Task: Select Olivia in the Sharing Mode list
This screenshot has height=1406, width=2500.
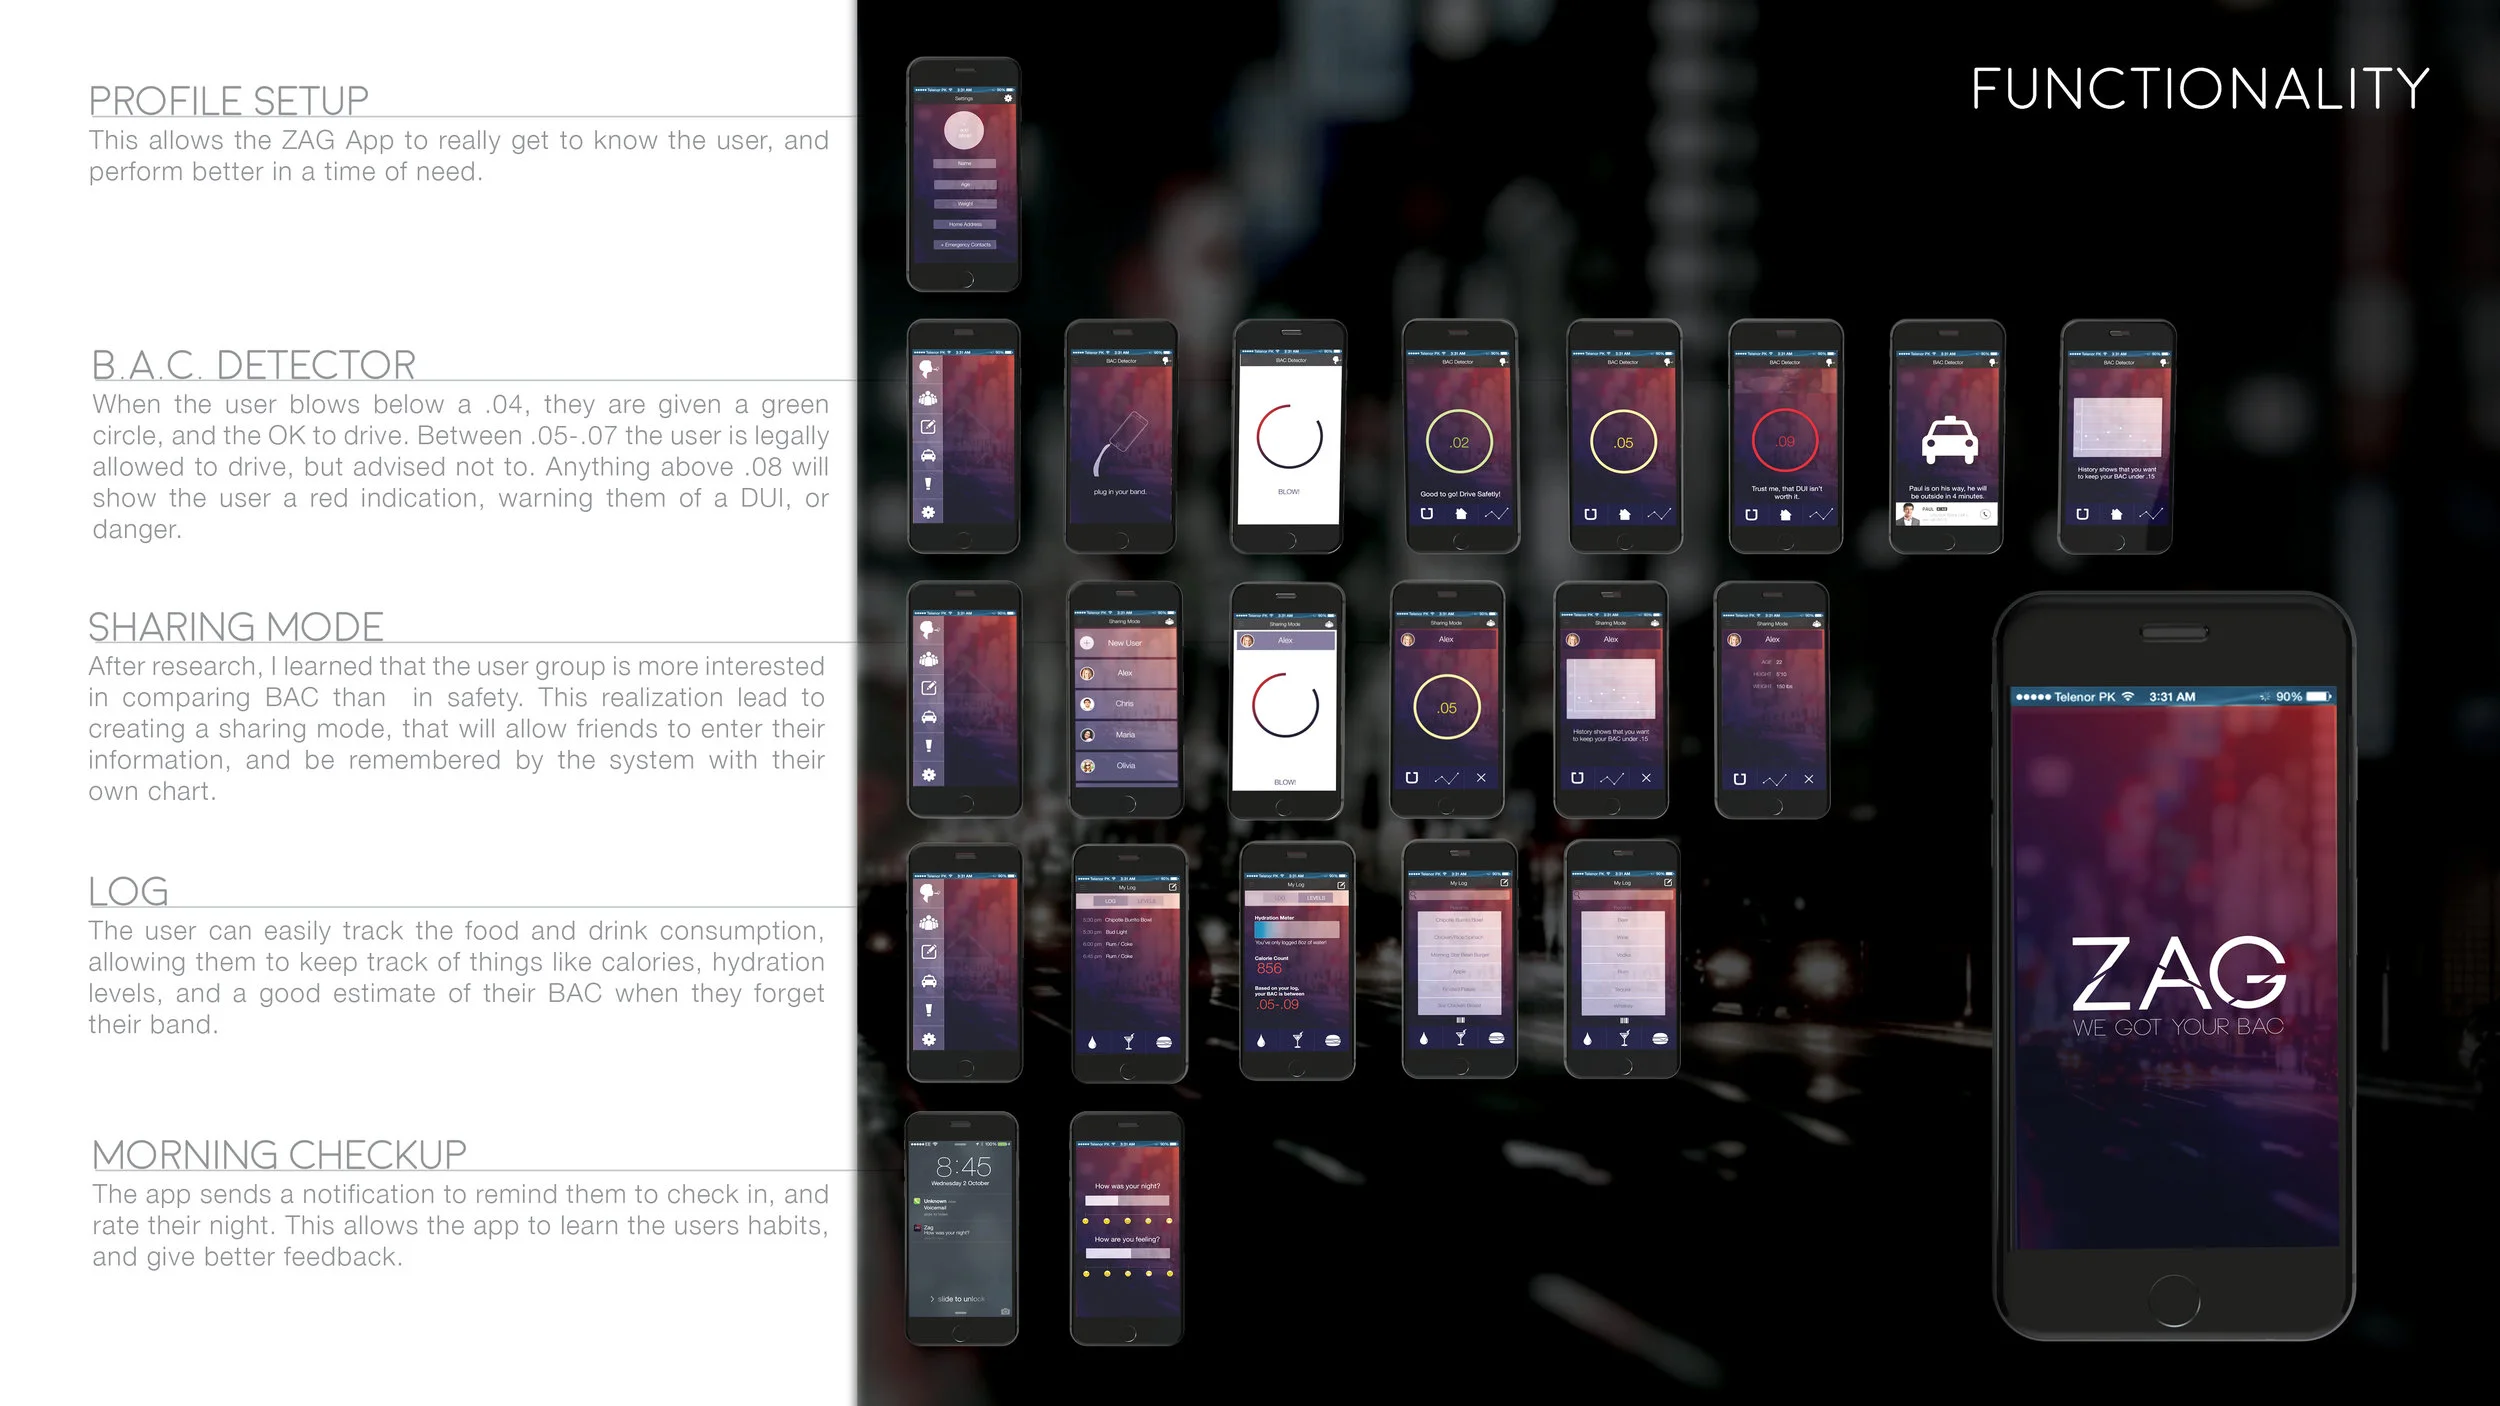Action: [1125, 766]
